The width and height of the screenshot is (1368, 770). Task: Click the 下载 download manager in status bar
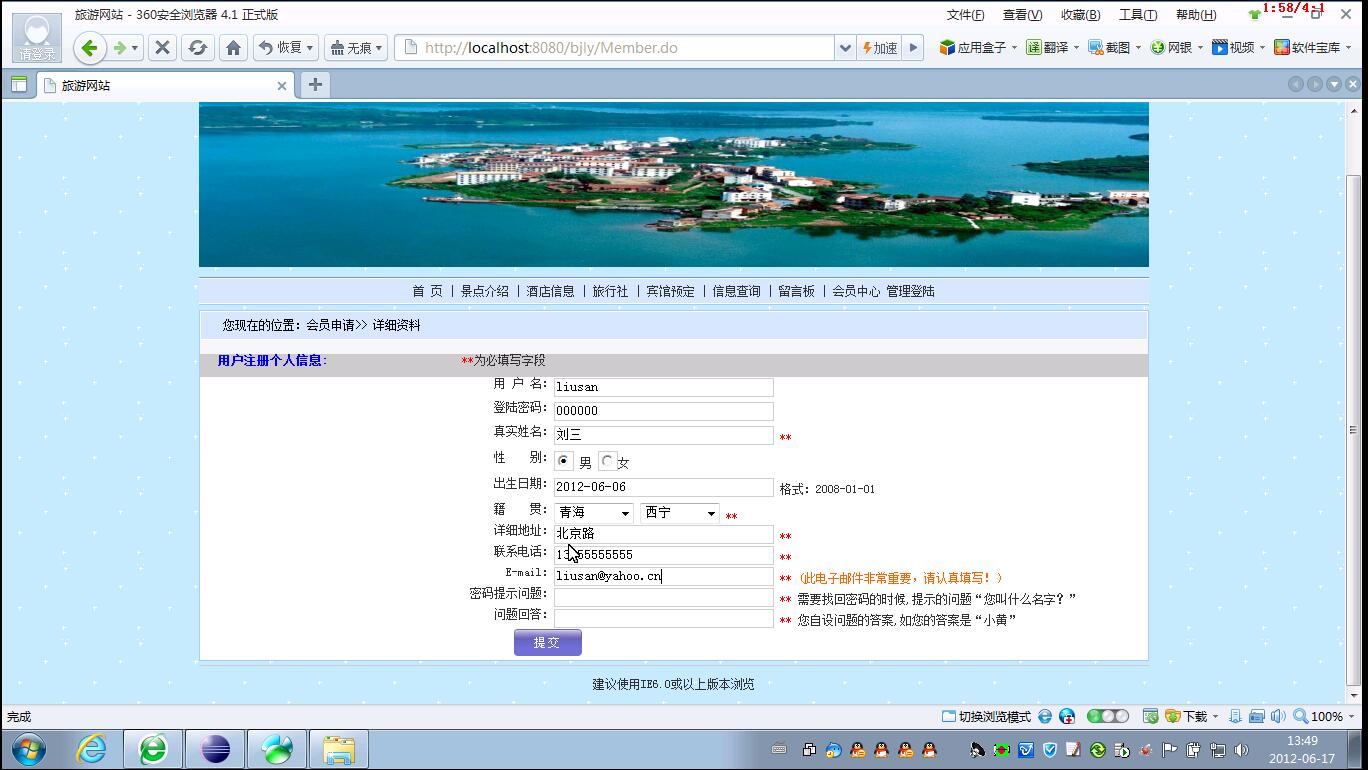(1186, 717)
